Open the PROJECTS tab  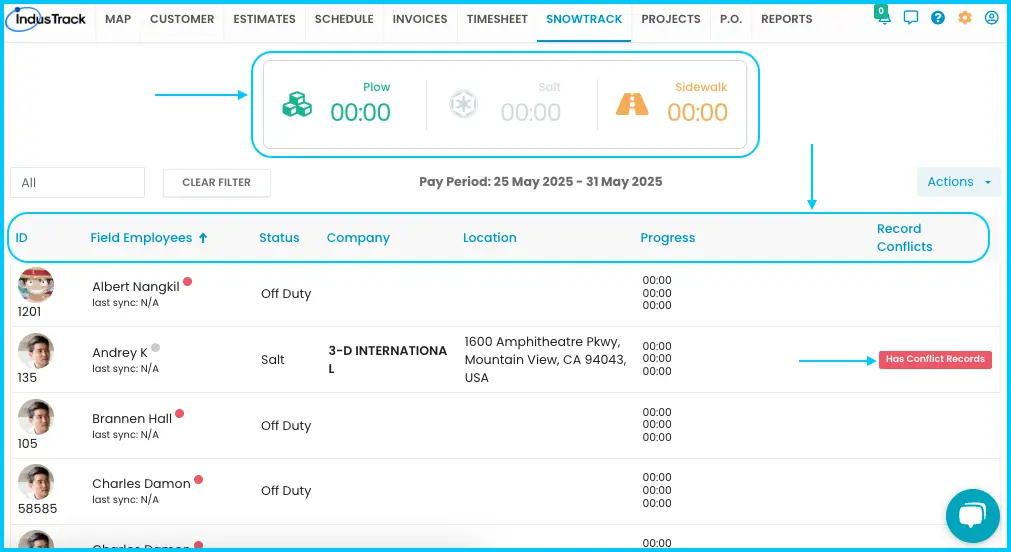point(671,19)
